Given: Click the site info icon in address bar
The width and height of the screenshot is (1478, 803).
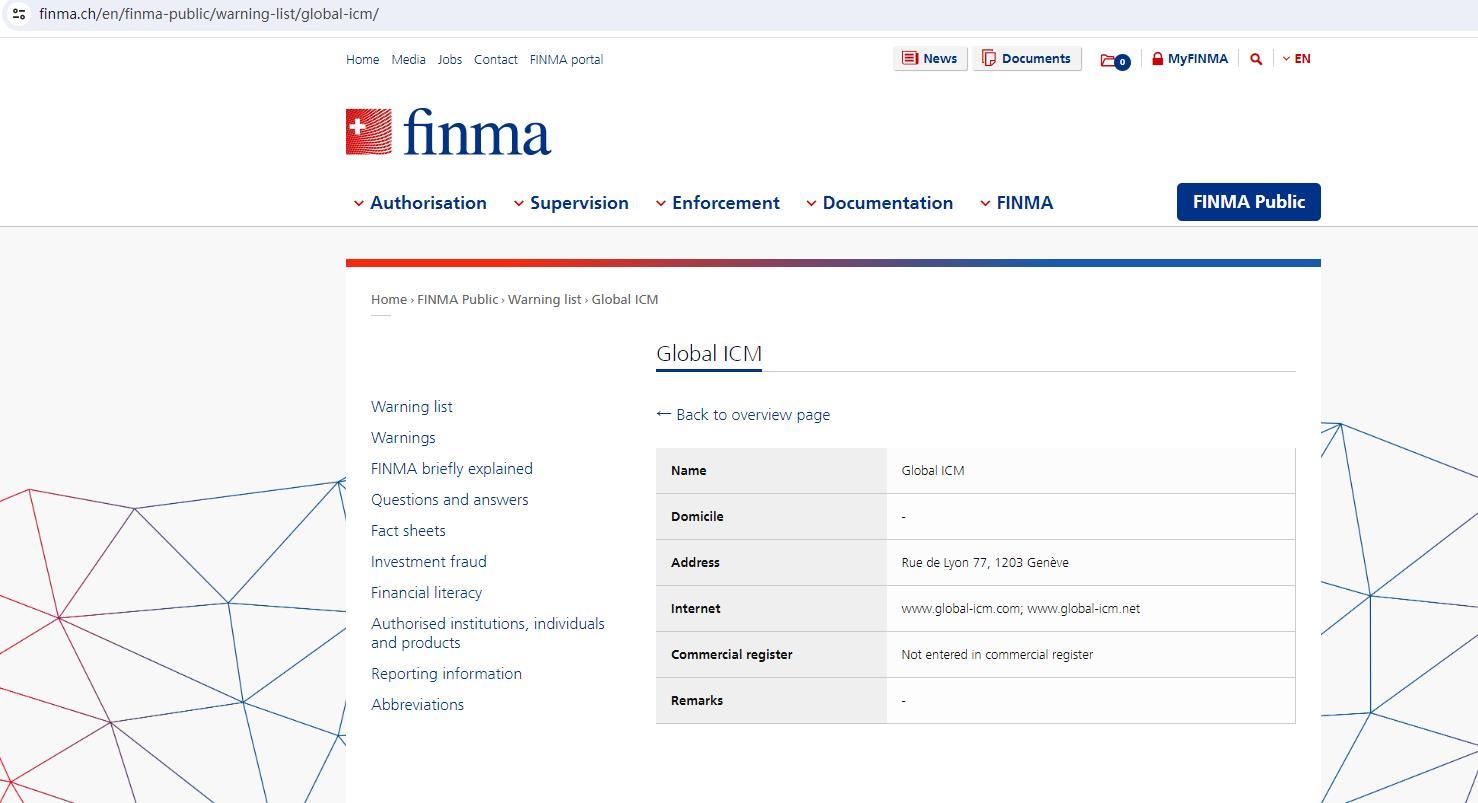Looking at the screenshot, I should pos(19,14).
